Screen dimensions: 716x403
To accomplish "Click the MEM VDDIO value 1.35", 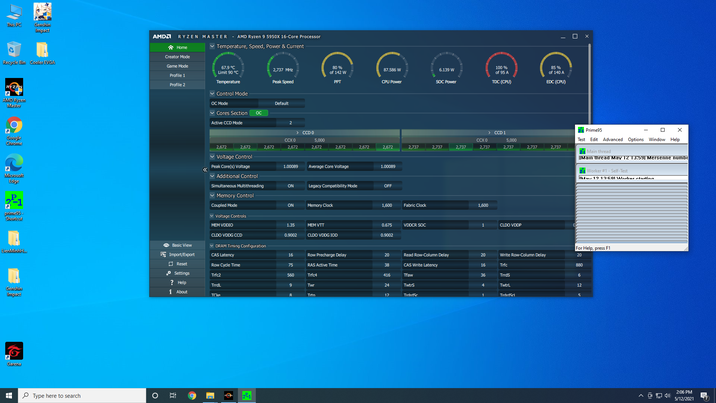I will point(290,225).
